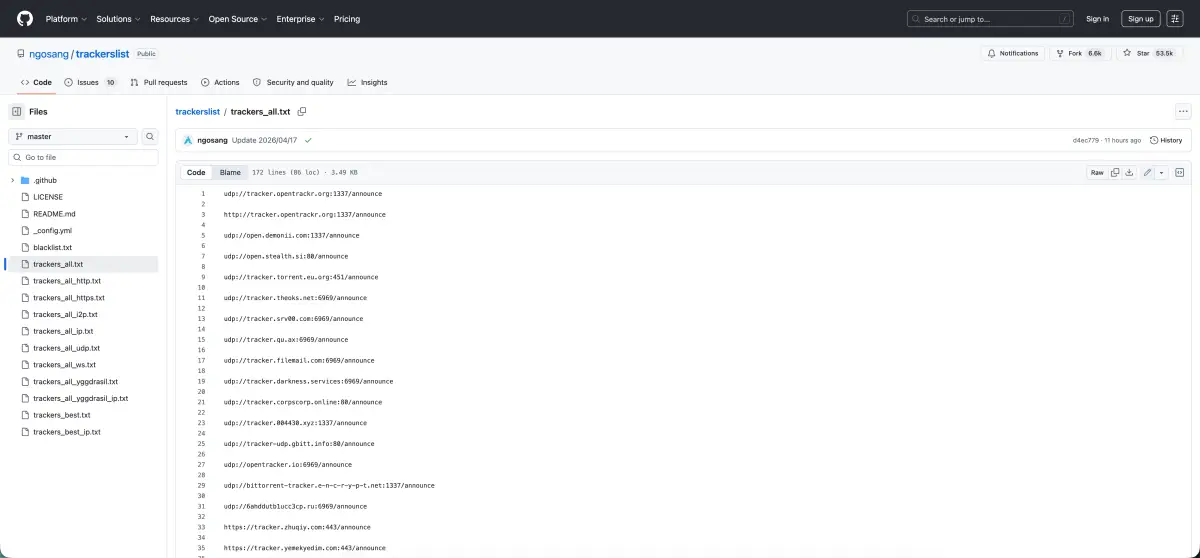1200x558 pixels.
Task: Click the GitHub logo icon
Action: click(x=25, y=18)
